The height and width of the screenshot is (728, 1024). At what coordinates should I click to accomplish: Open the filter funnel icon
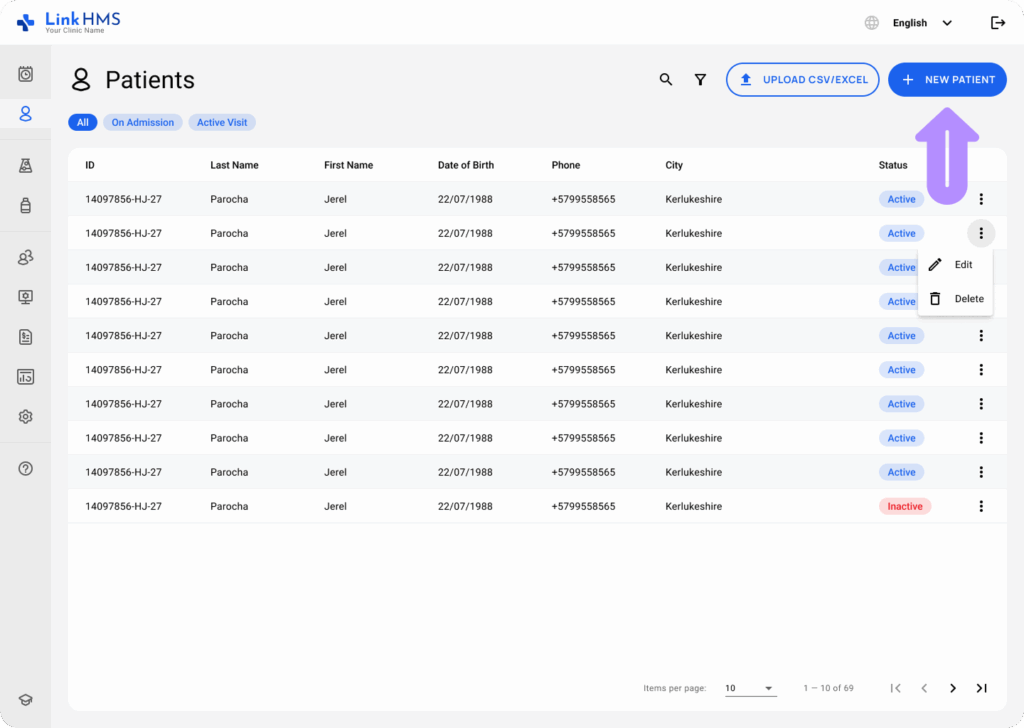click(x=701, y=80)
